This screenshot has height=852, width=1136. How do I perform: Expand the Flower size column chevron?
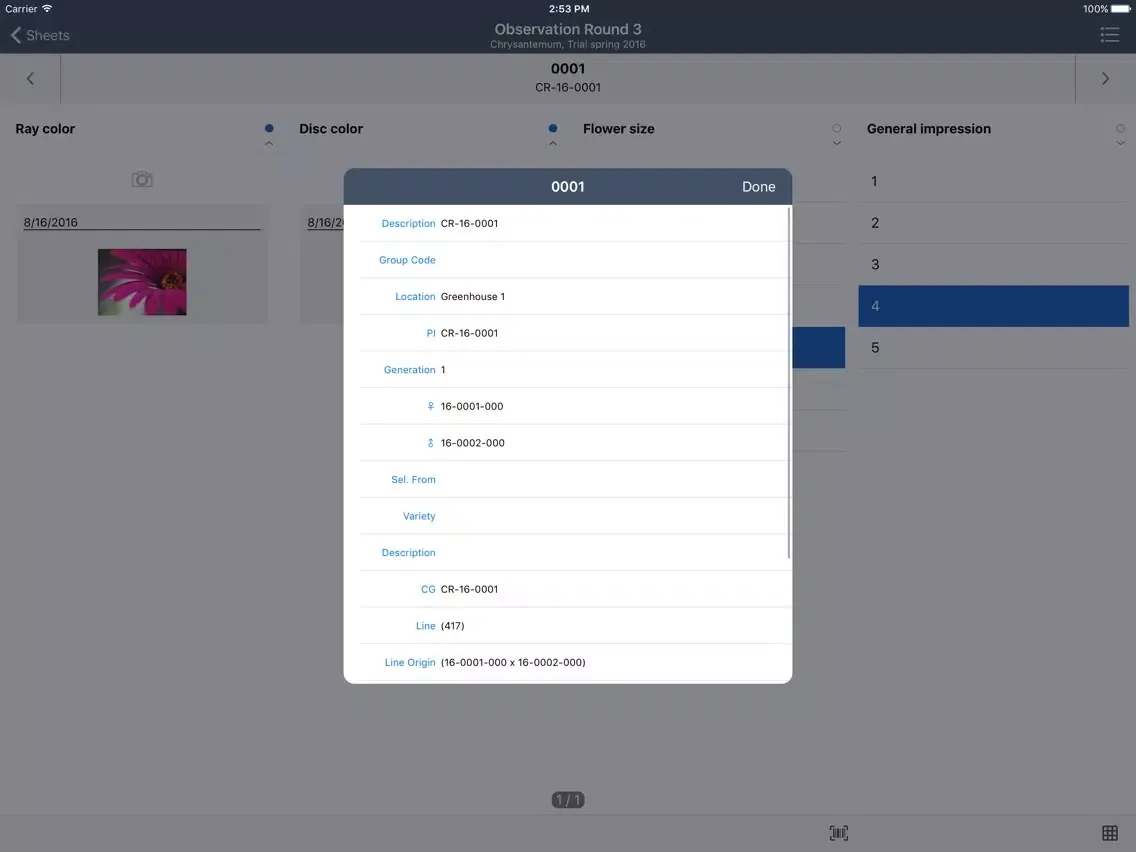[x=837, y=143]
